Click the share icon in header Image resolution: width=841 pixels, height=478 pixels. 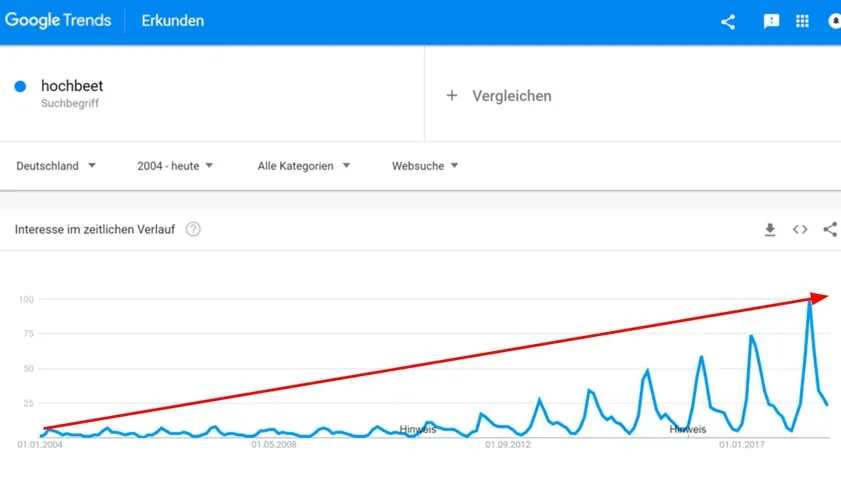point(728,21)
